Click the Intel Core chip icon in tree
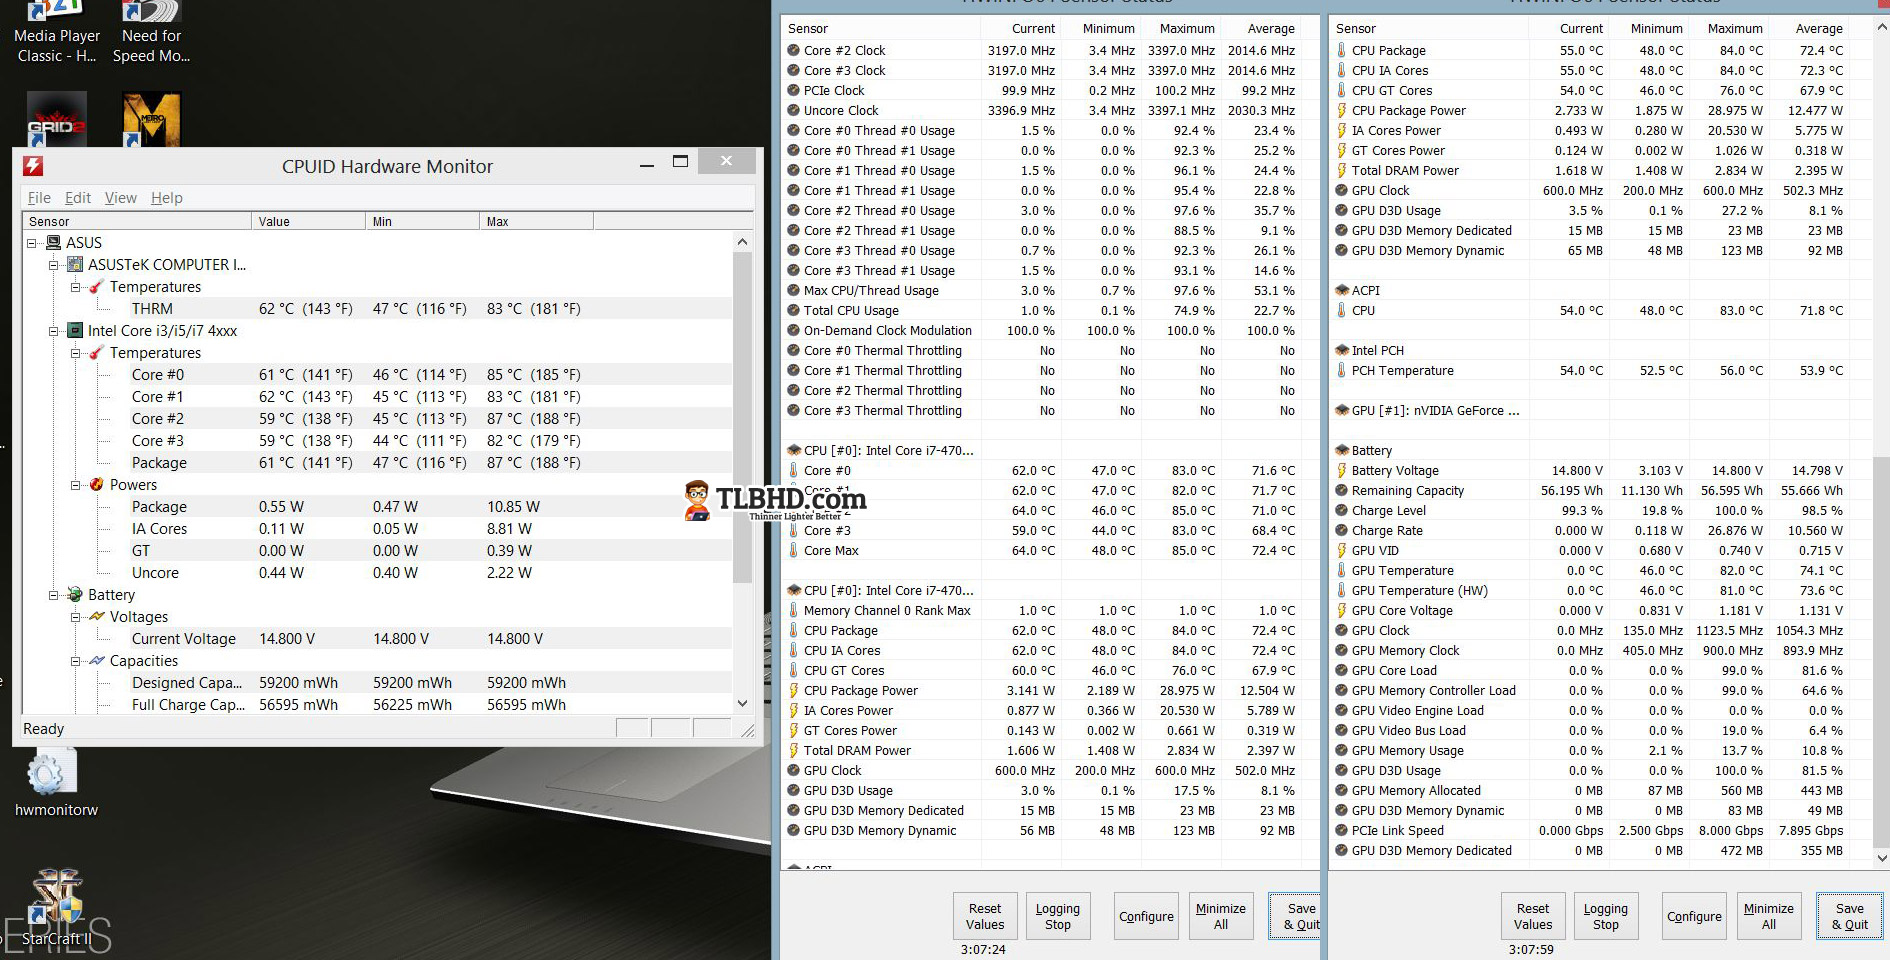The image size is (1890, 960). [75, 331]
